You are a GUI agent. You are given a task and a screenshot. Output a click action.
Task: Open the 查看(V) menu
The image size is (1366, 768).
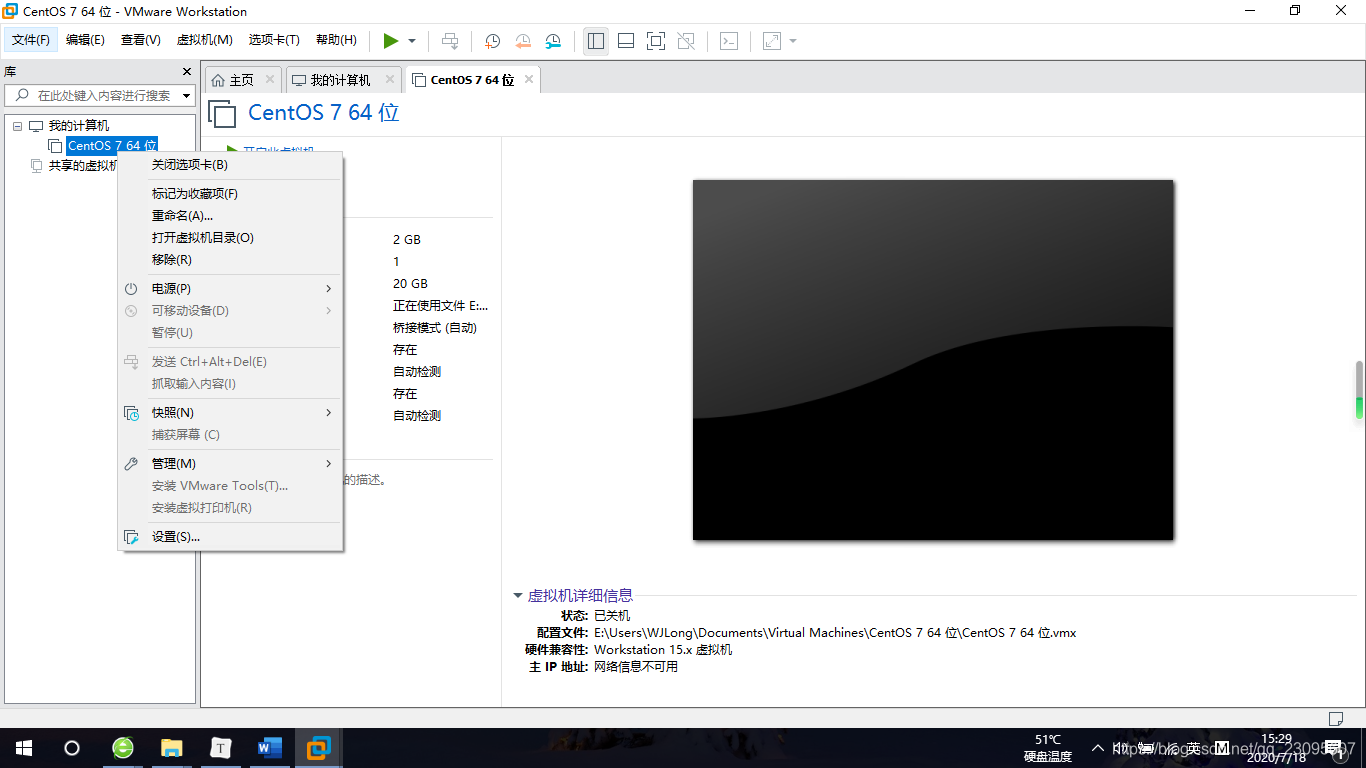pos(141,40)
